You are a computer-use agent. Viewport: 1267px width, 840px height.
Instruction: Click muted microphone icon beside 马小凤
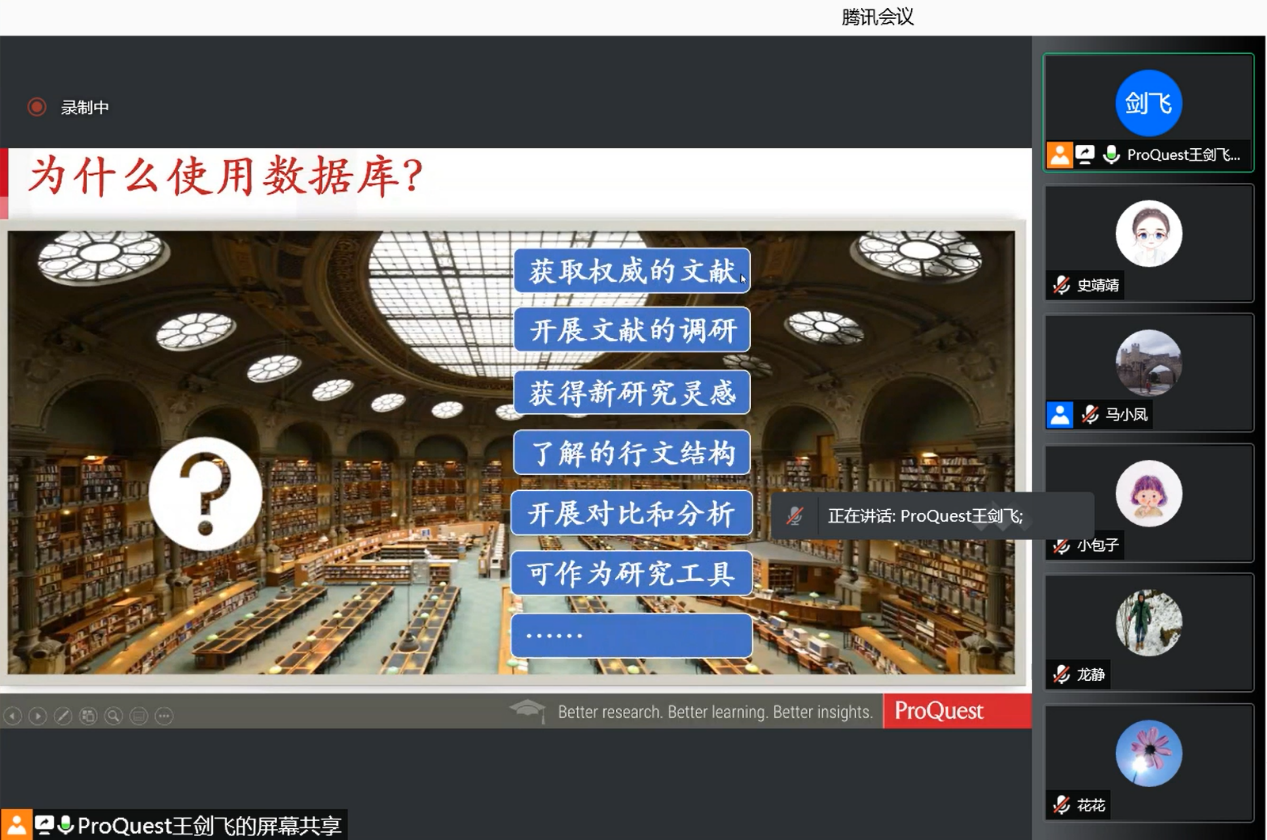click(x=1090, y=415)
